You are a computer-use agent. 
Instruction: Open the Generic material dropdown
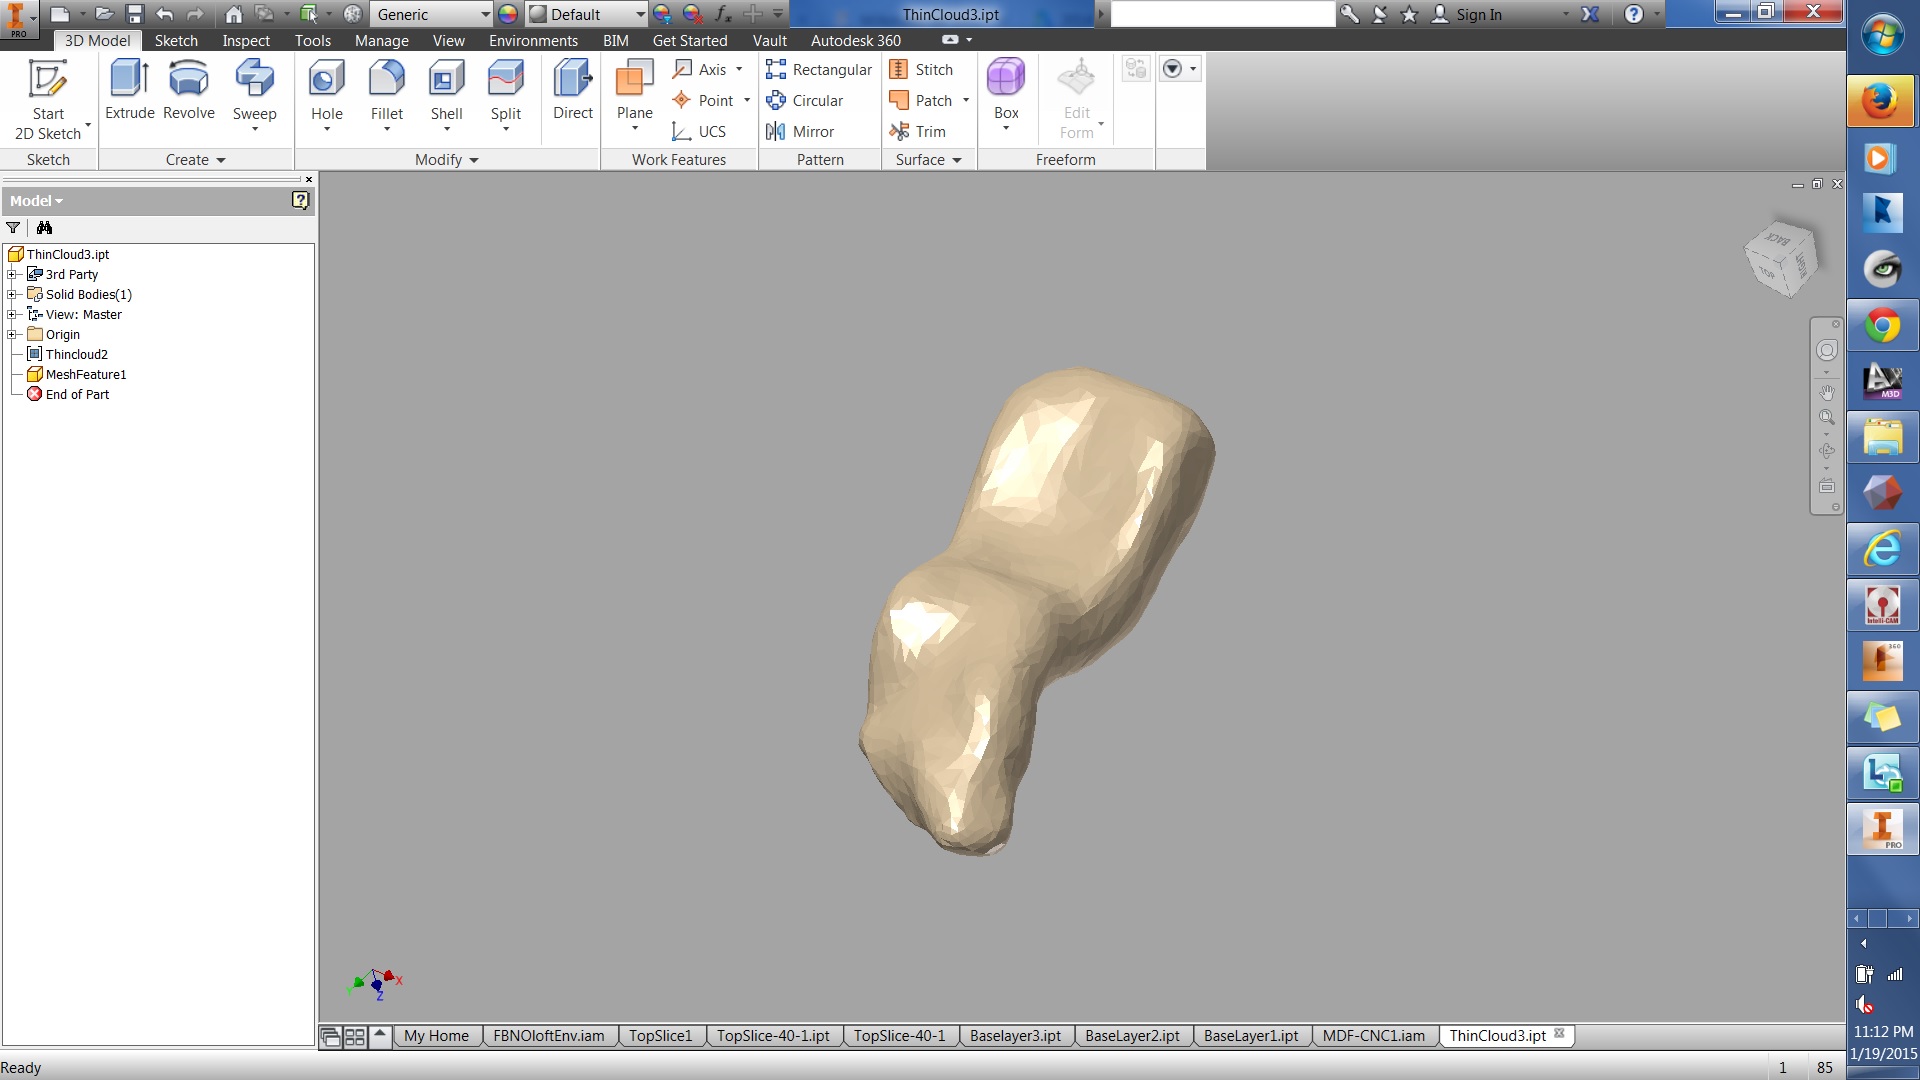432,14
